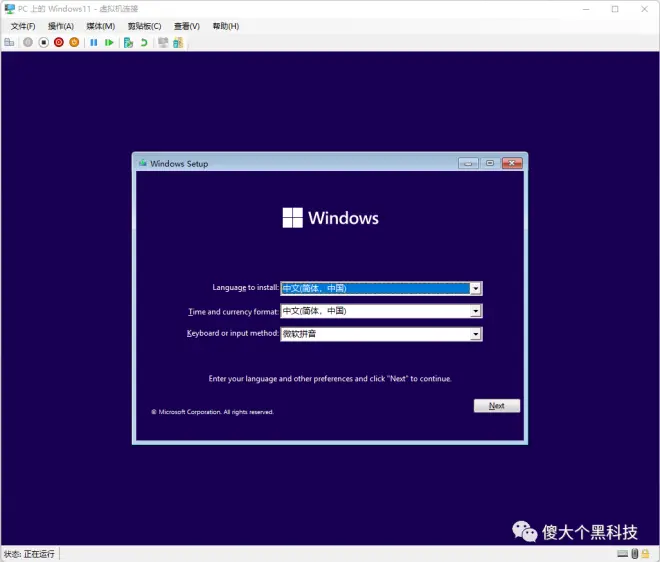Pause the virtual machine
Image resolution: width=660 pixels, height=562 pixels.
click(94, 43)
